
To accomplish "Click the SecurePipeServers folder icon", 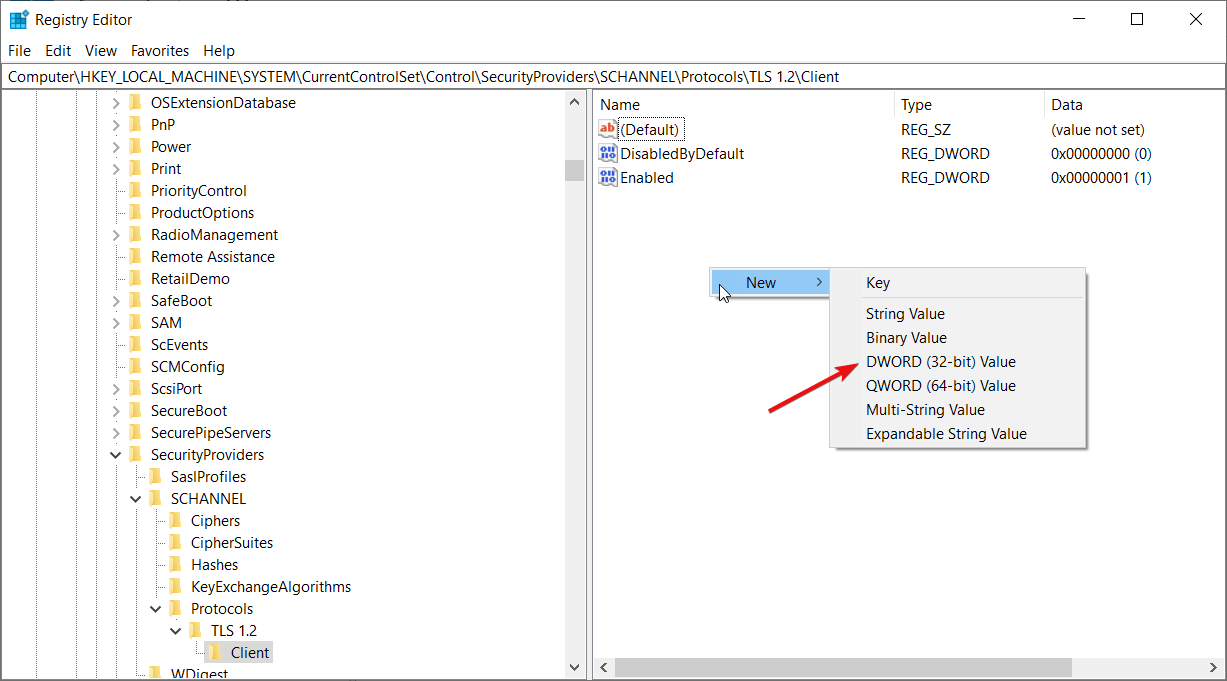I will point(136,432).
